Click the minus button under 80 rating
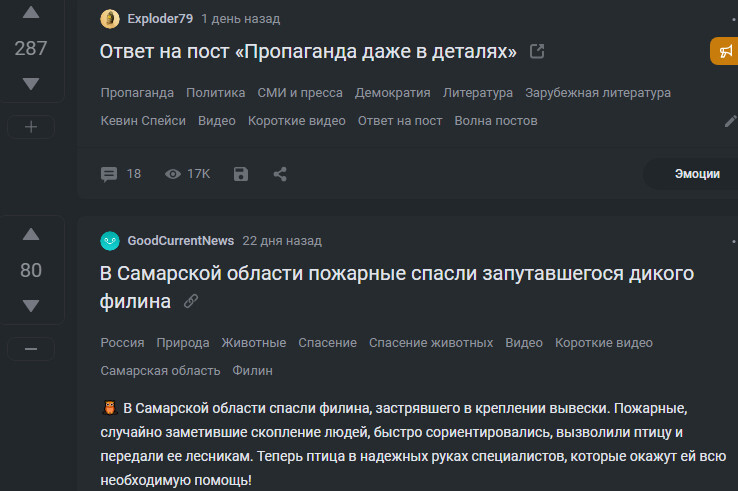 tap(31, 348)
